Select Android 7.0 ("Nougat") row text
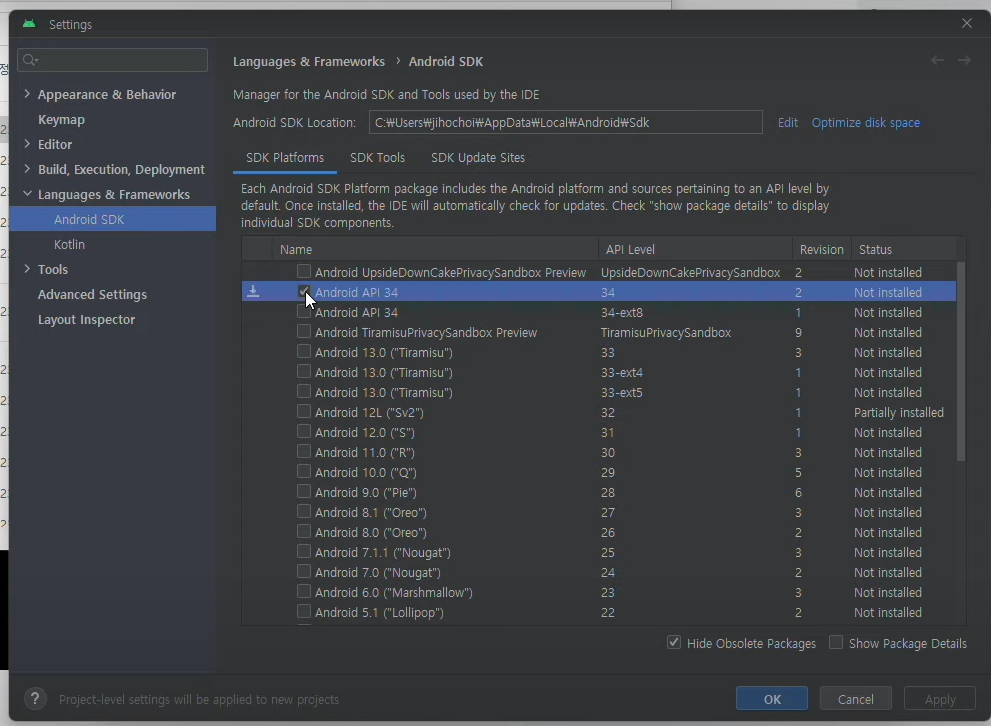Image resolution: width=991 pixels, height=726 pixels. click(378, 572)
